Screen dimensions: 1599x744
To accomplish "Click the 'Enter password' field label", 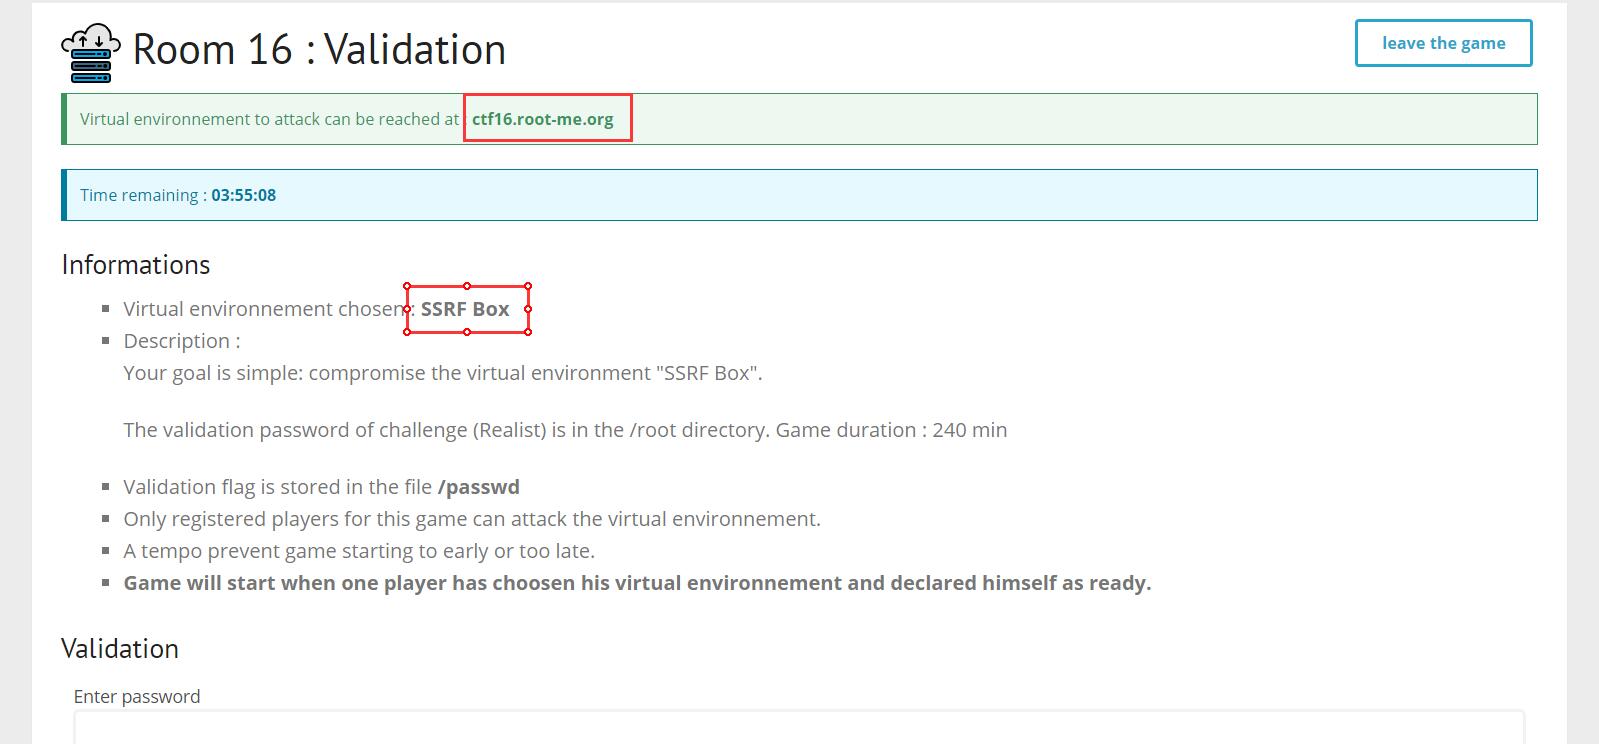I will (x=137, y=696).
